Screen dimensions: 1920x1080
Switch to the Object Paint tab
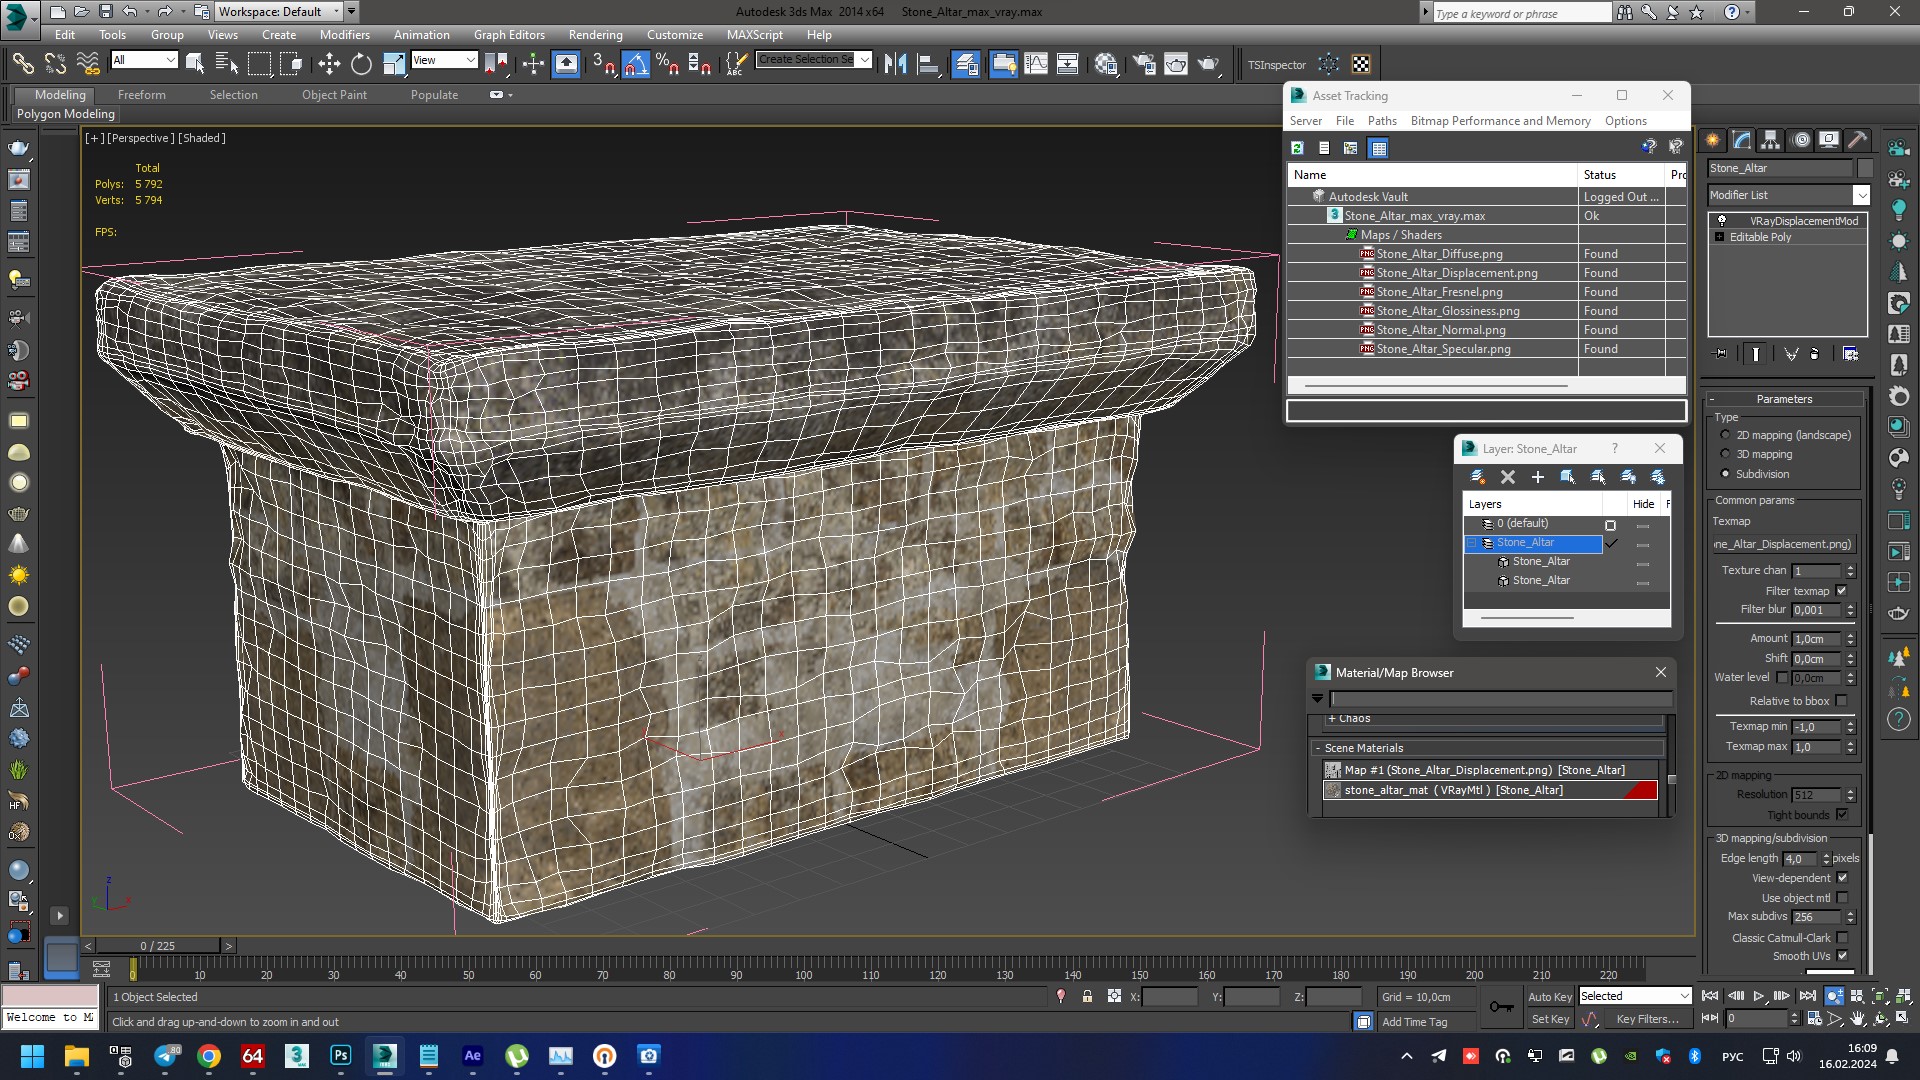point(334,95)
